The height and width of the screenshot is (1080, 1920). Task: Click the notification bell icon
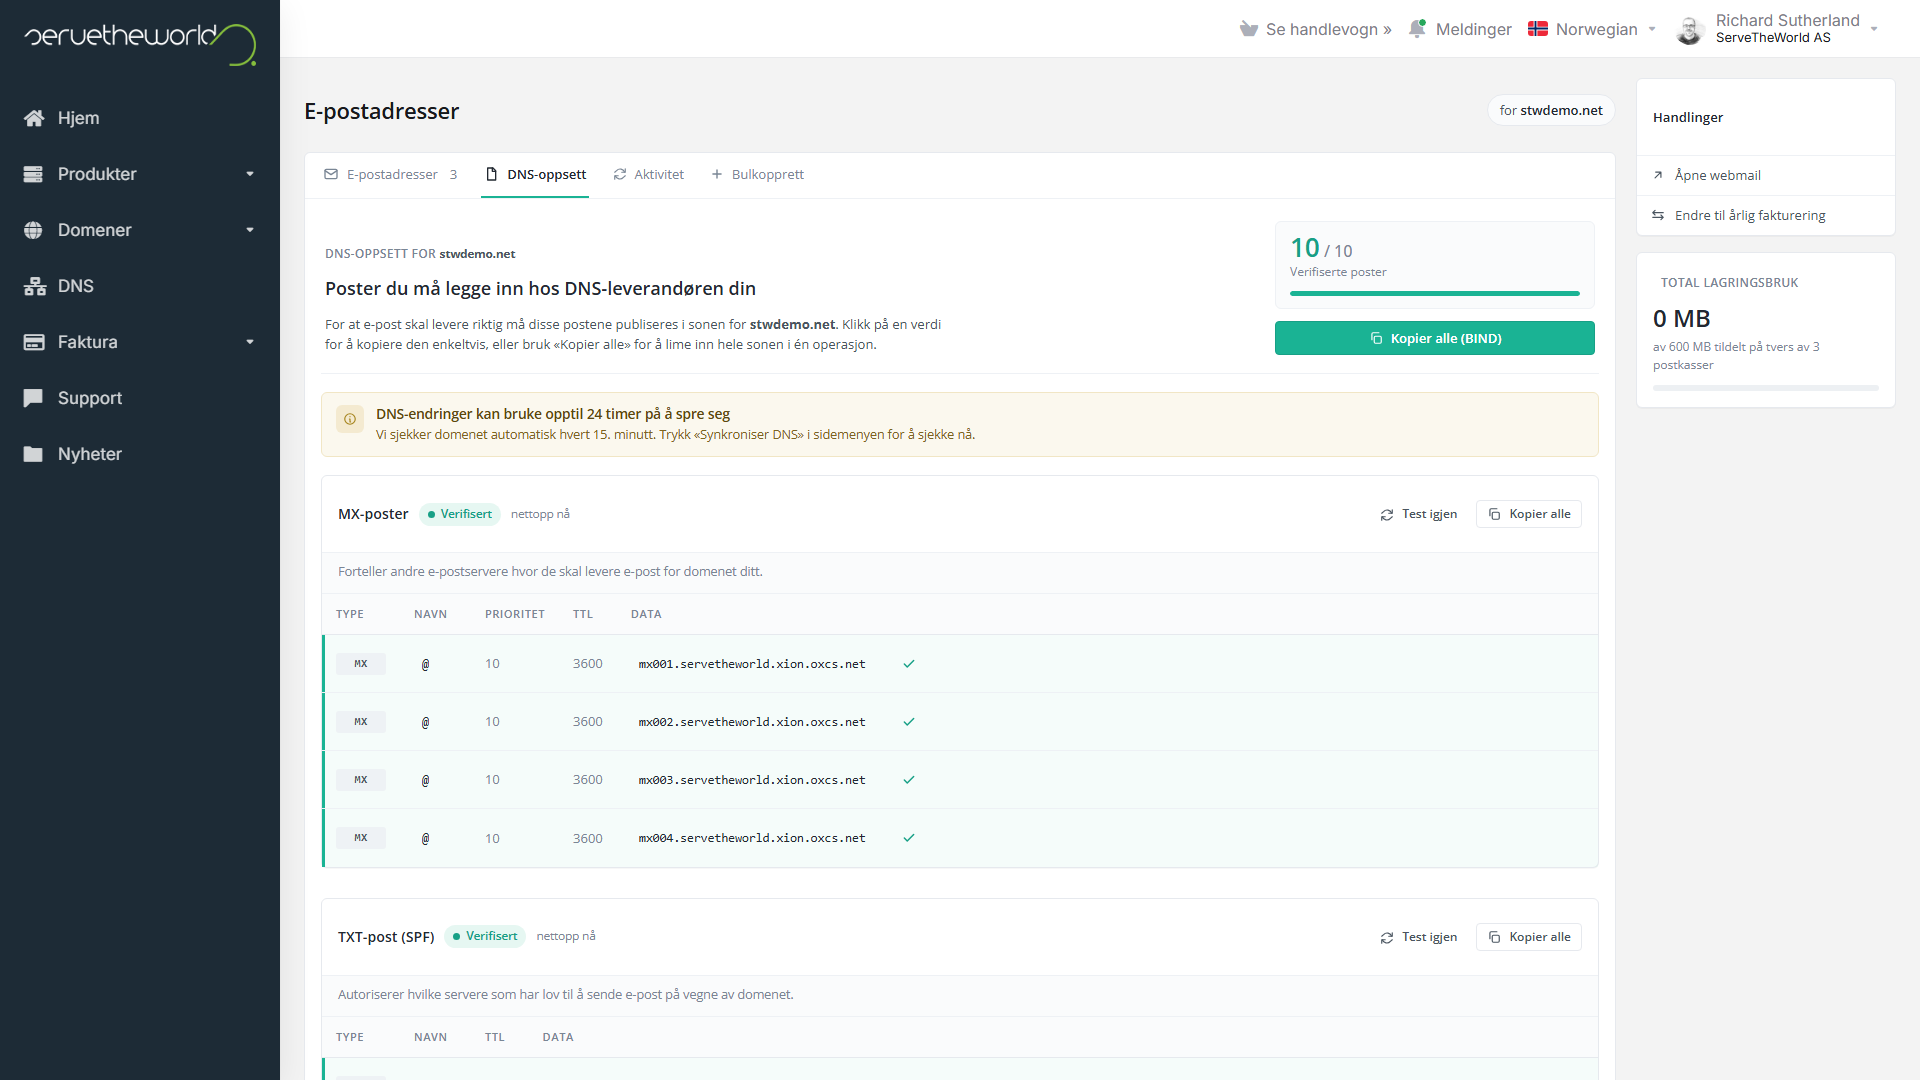pos(1417,29)
